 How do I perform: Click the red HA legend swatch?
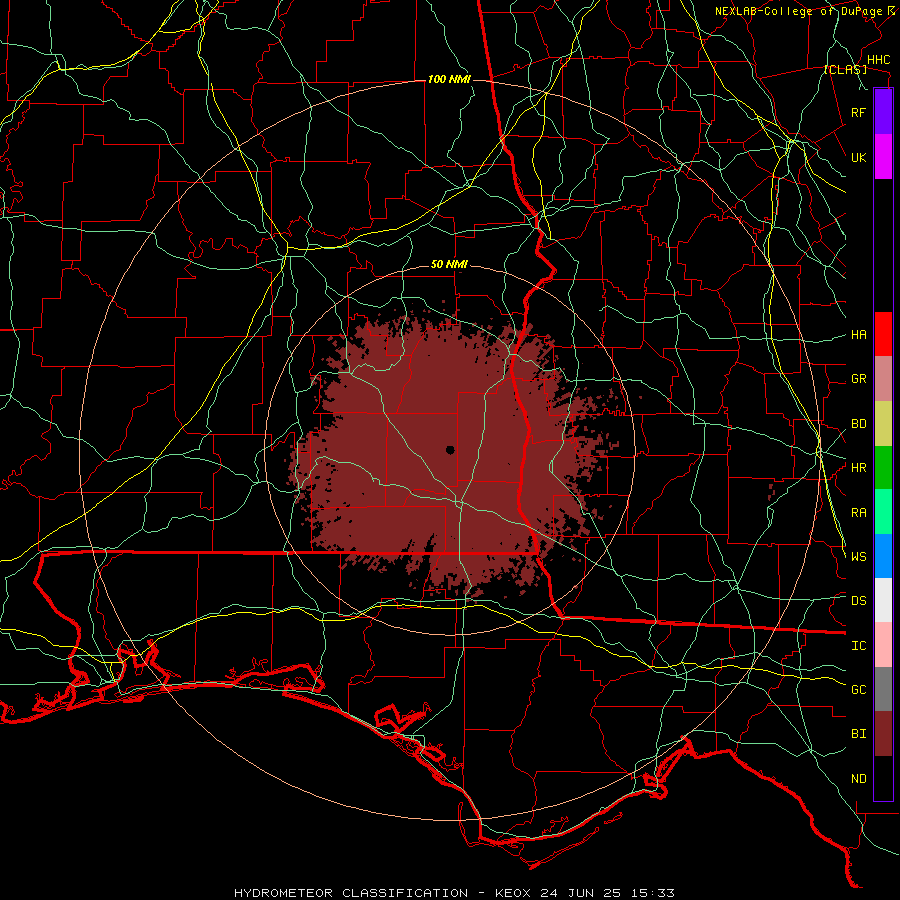point(883,334)
